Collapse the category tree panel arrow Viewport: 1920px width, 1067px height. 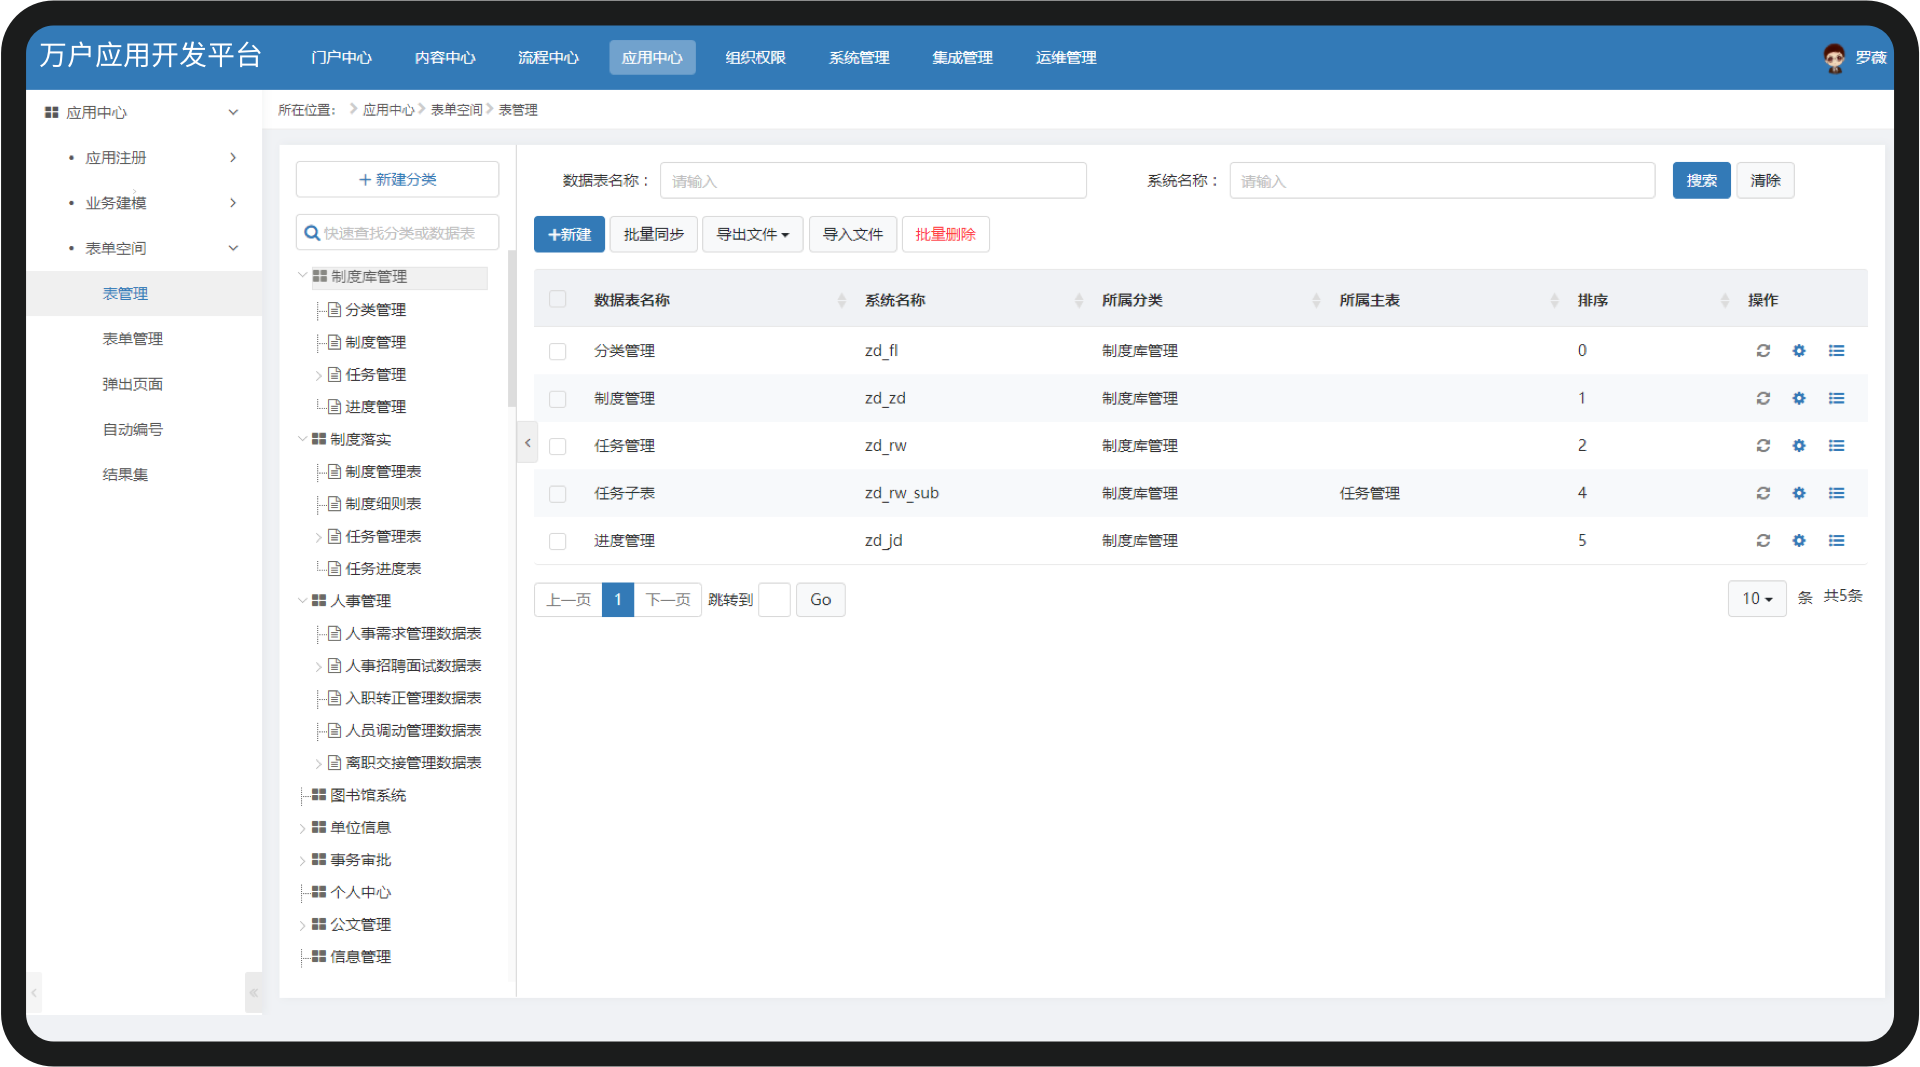tap(527, 443)
